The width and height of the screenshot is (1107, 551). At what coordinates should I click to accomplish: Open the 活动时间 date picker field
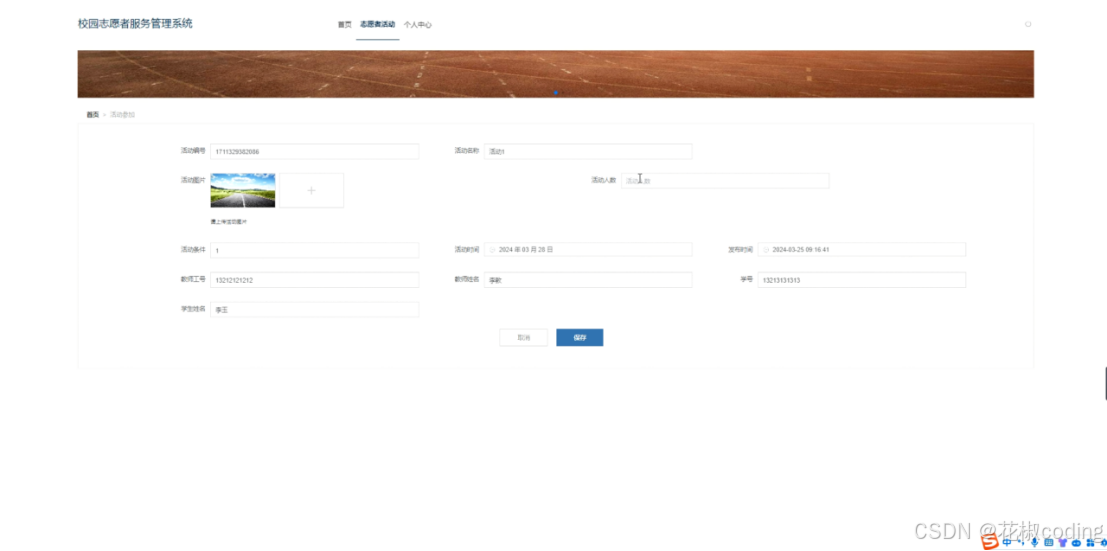[588, 249]
